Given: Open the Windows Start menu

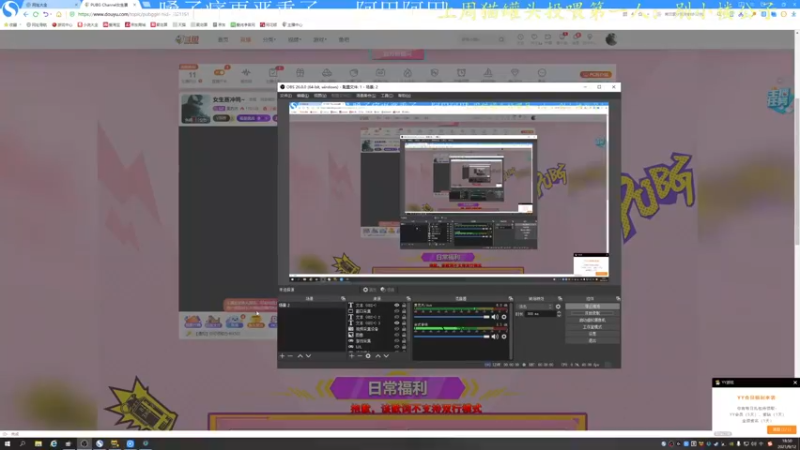Looking at the screenshot, I should click(7, 444).
